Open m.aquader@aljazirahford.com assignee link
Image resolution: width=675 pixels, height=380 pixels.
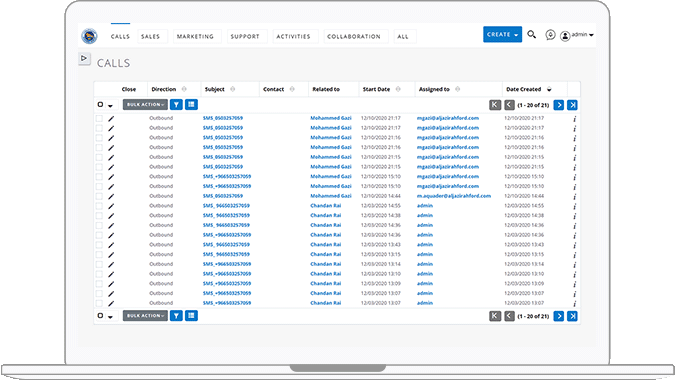[x=454, y=196]
